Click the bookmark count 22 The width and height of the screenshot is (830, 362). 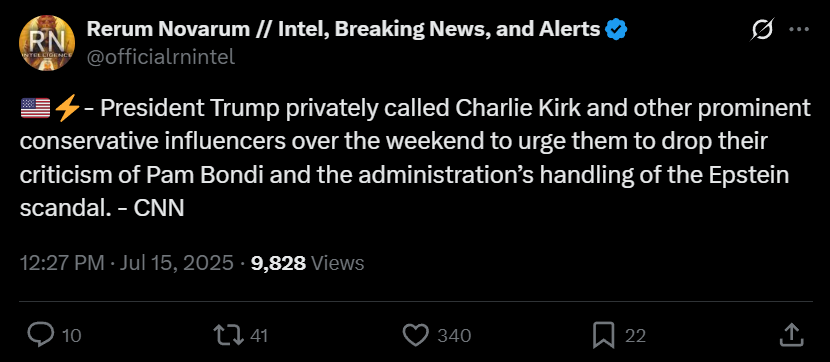(x=635, y=336)
